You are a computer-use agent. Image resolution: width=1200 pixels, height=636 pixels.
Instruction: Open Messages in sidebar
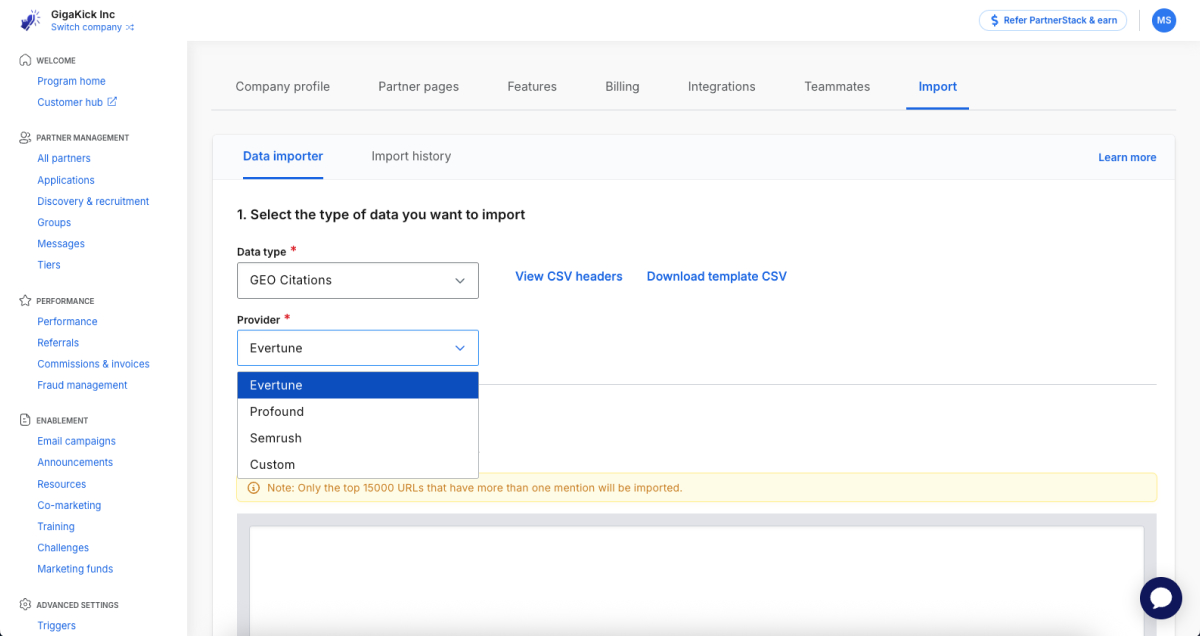click(x=61, y=243)
